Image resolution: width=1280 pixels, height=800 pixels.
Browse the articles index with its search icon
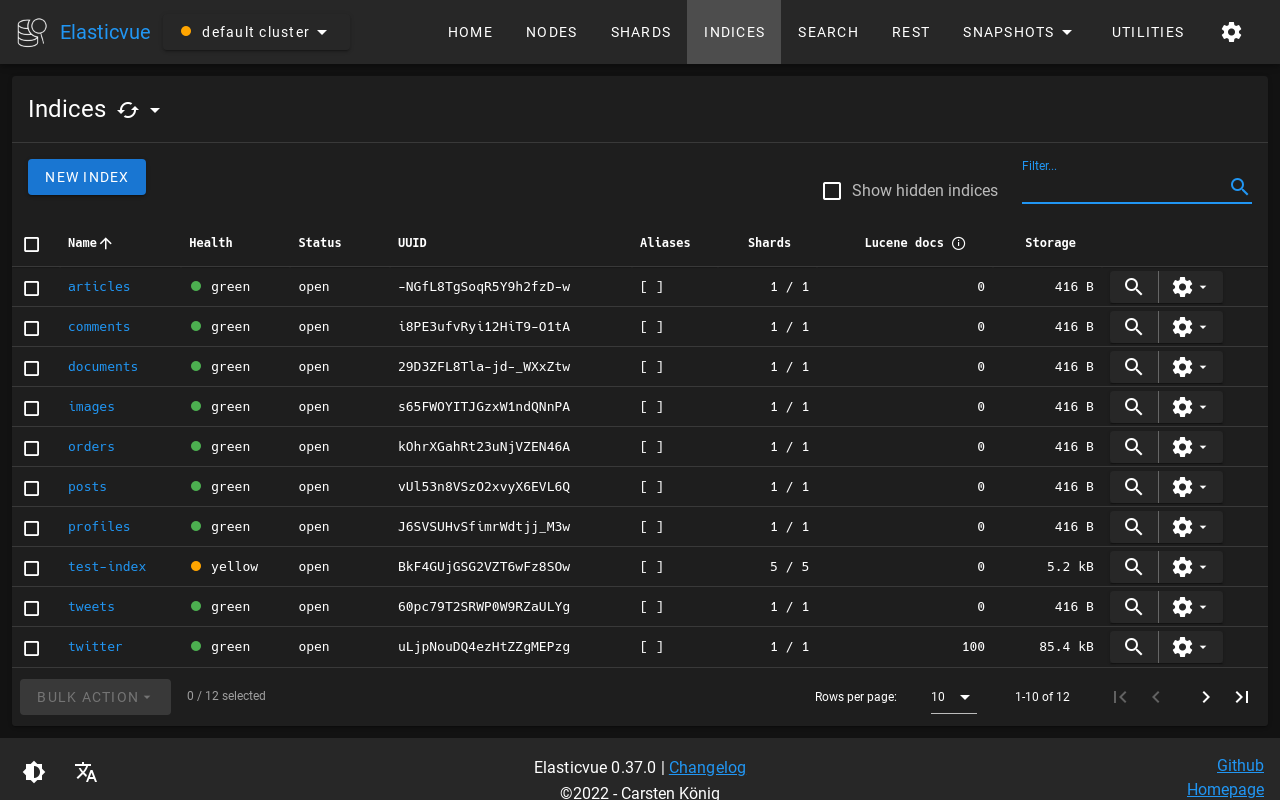pyautogui.click(x=1134, y=287)
